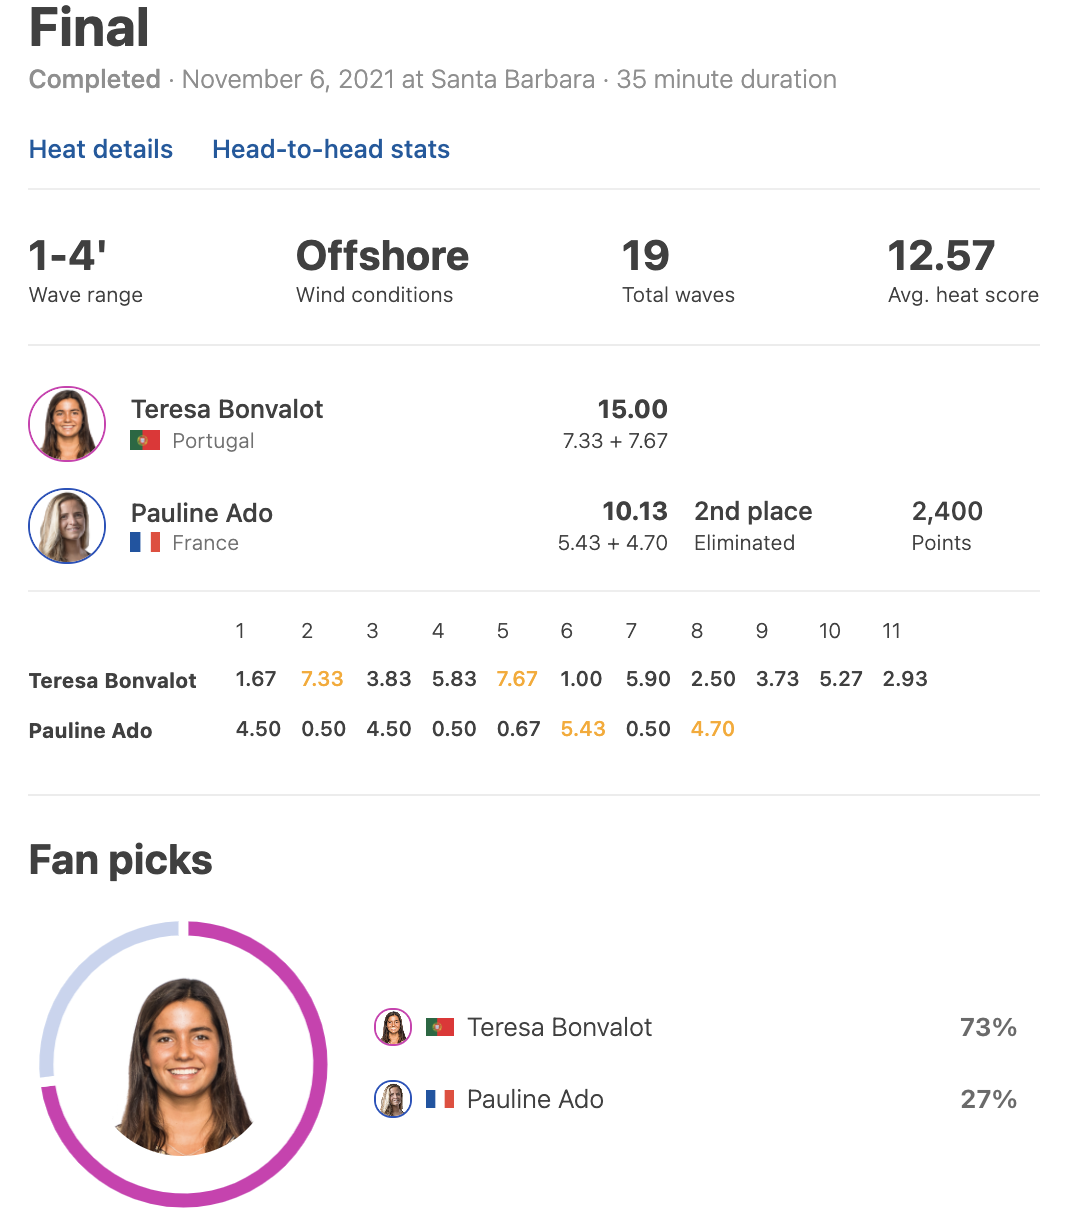Click Teresa's small avatar in Fan picks
Screen dimensions: 1070x1214
point(393,1027)
